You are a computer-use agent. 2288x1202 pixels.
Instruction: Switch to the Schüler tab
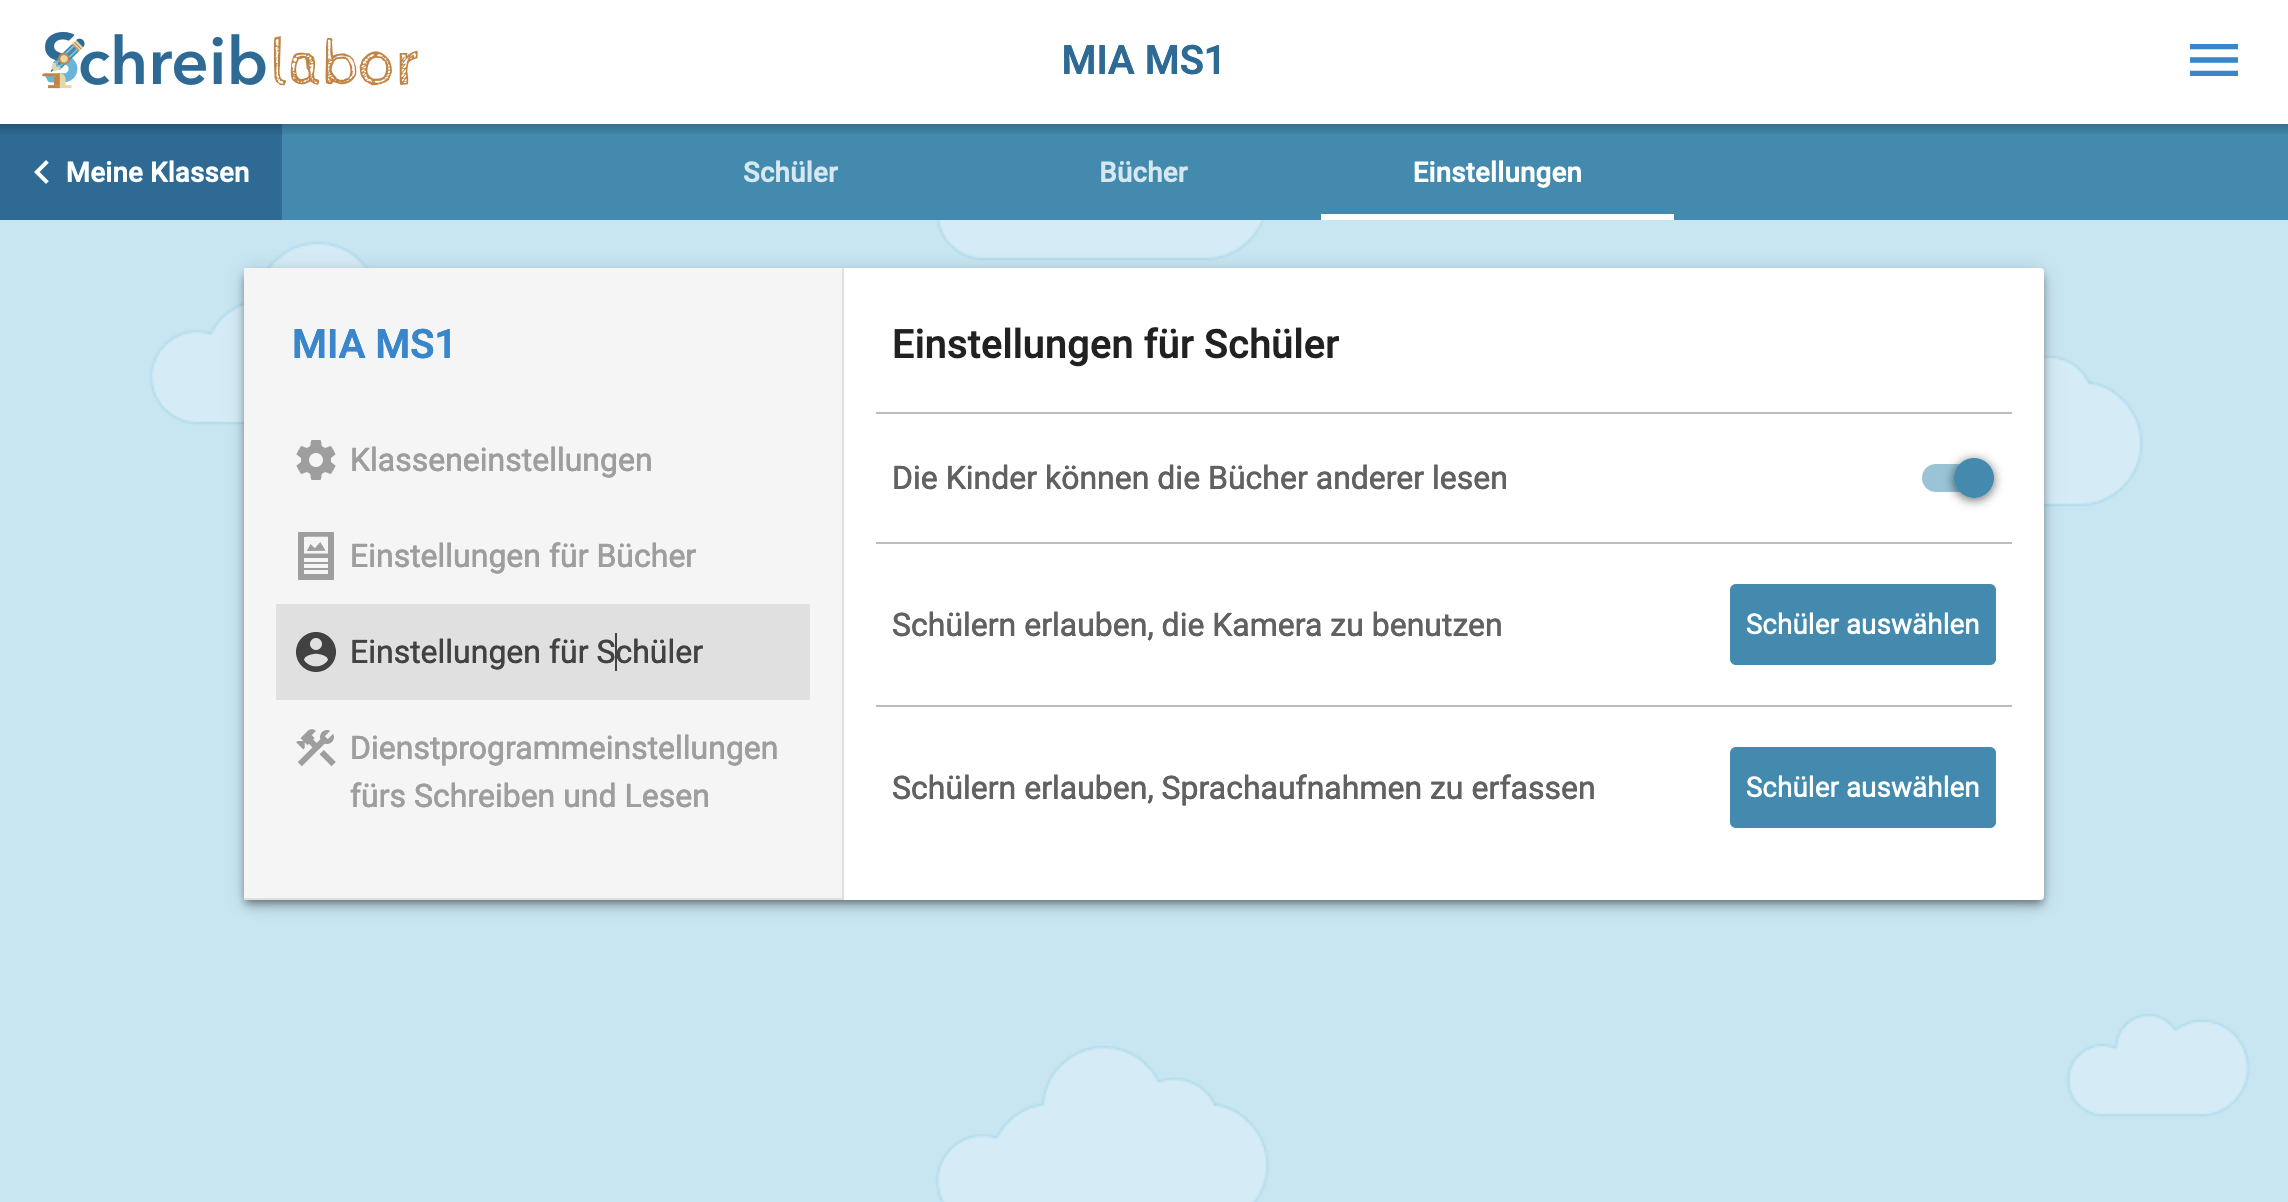[x=790, y=172]
